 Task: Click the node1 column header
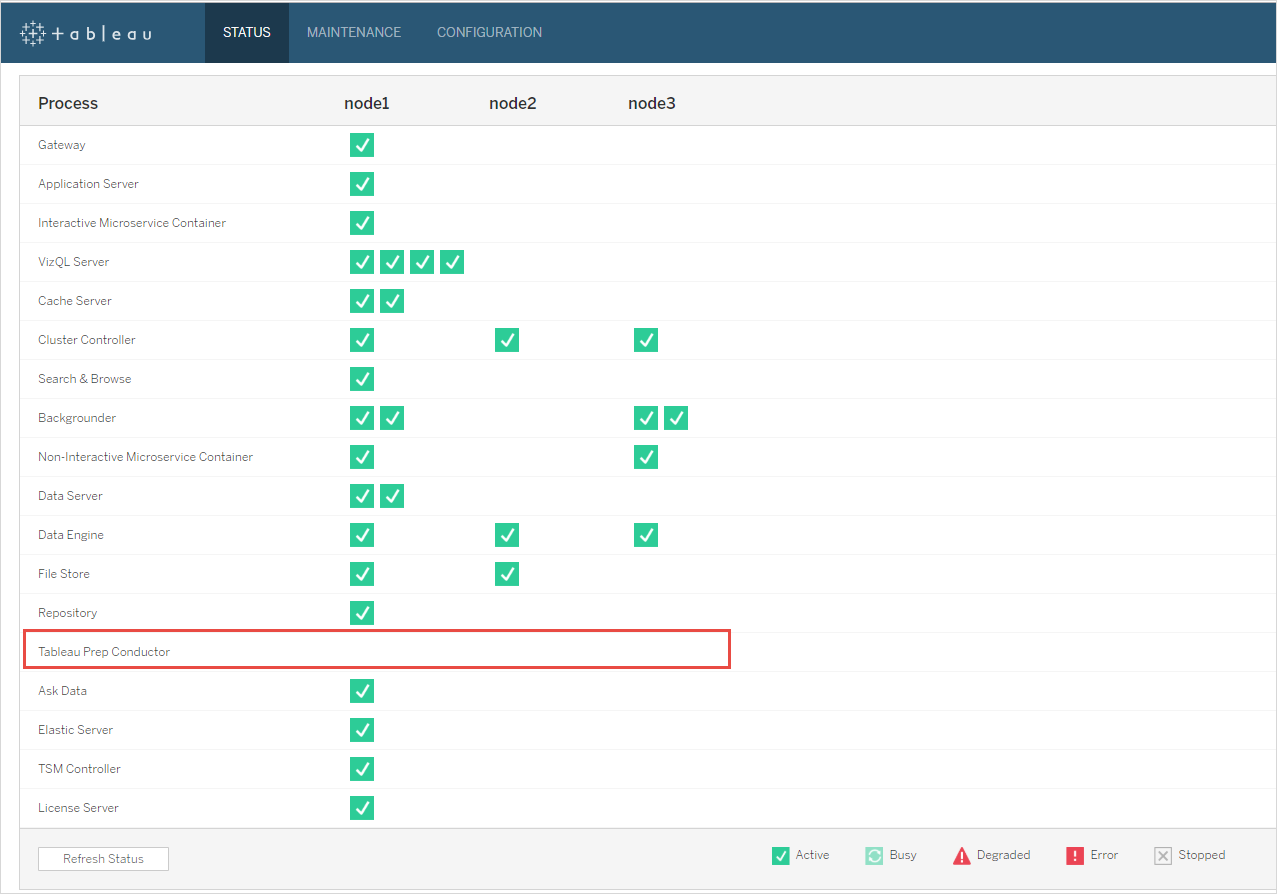pyautogui.click(x=367, y=104)
